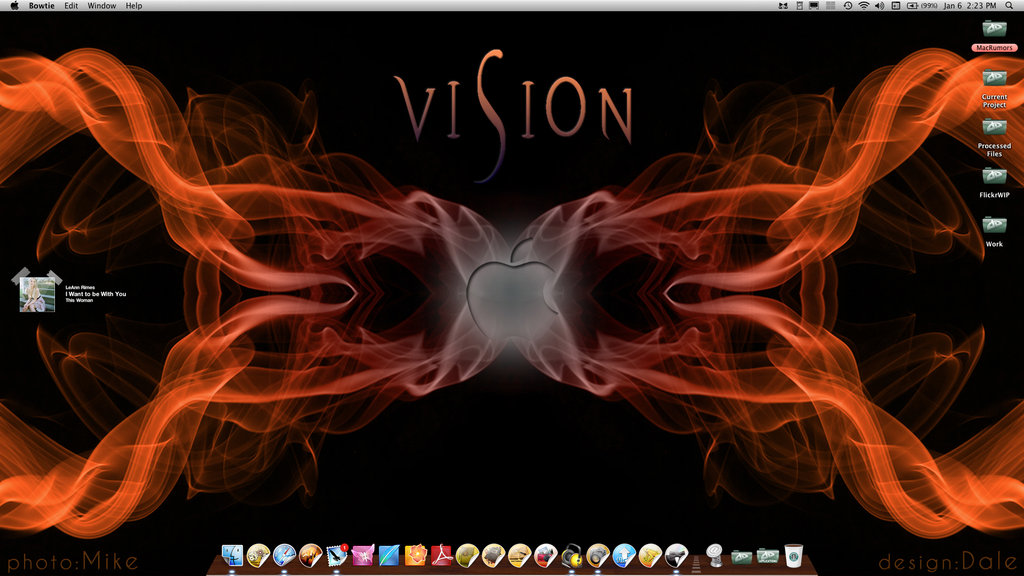Open the Apple menu
The height and width of the screenshot is (576, 1024).
click(14, 5)
